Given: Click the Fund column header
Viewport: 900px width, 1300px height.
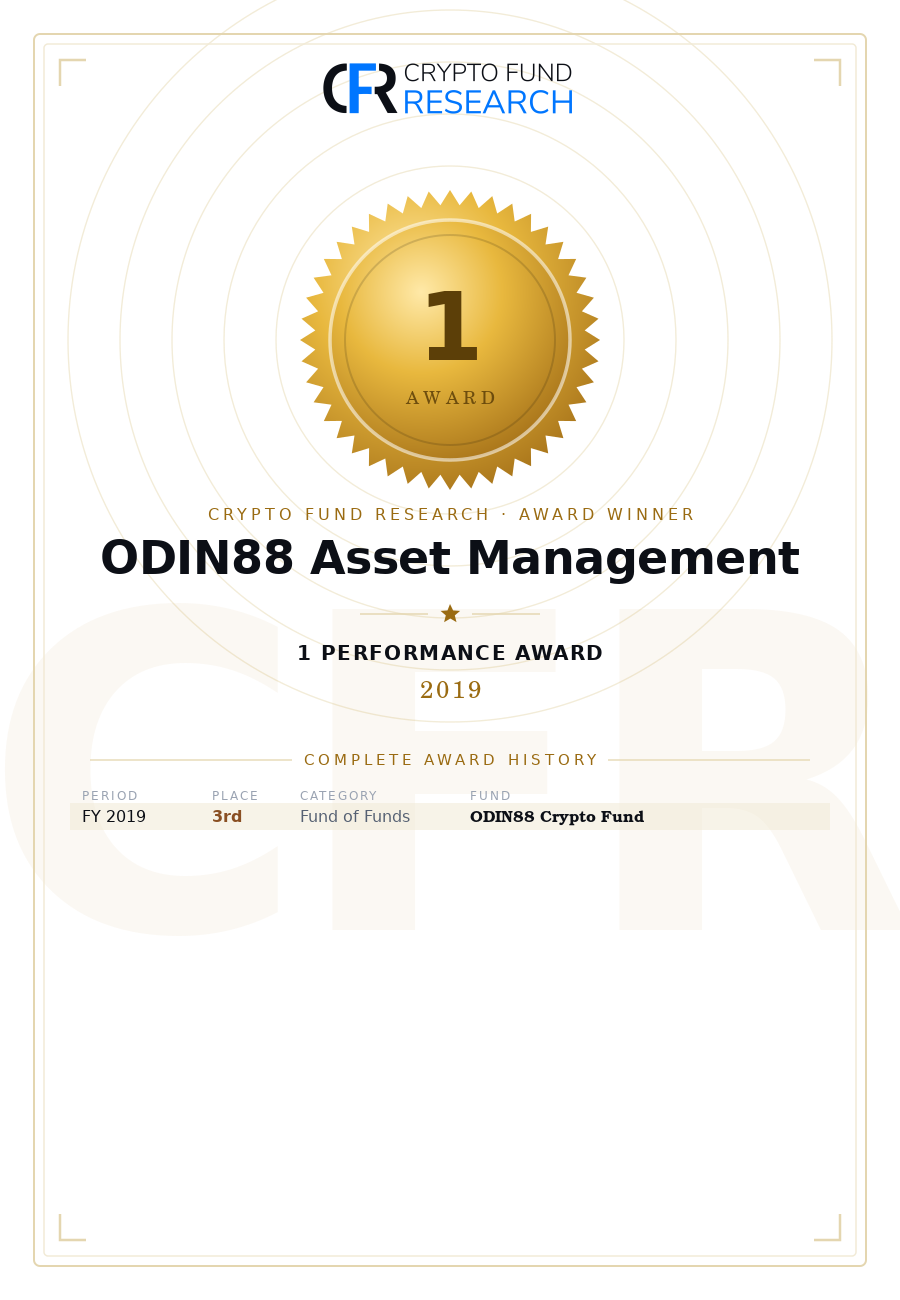Looking at the screenshot, I should point(490,796).
